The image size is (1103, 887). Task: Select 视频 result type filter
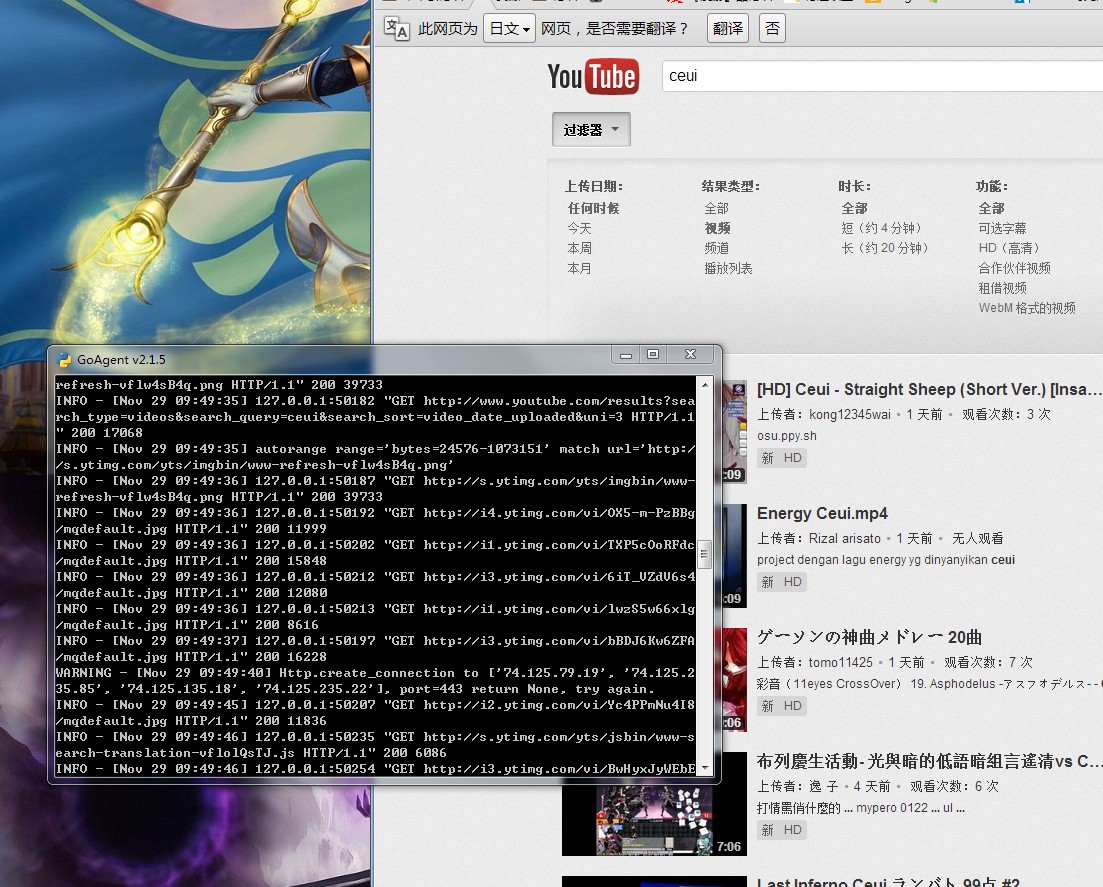(718, 229)
